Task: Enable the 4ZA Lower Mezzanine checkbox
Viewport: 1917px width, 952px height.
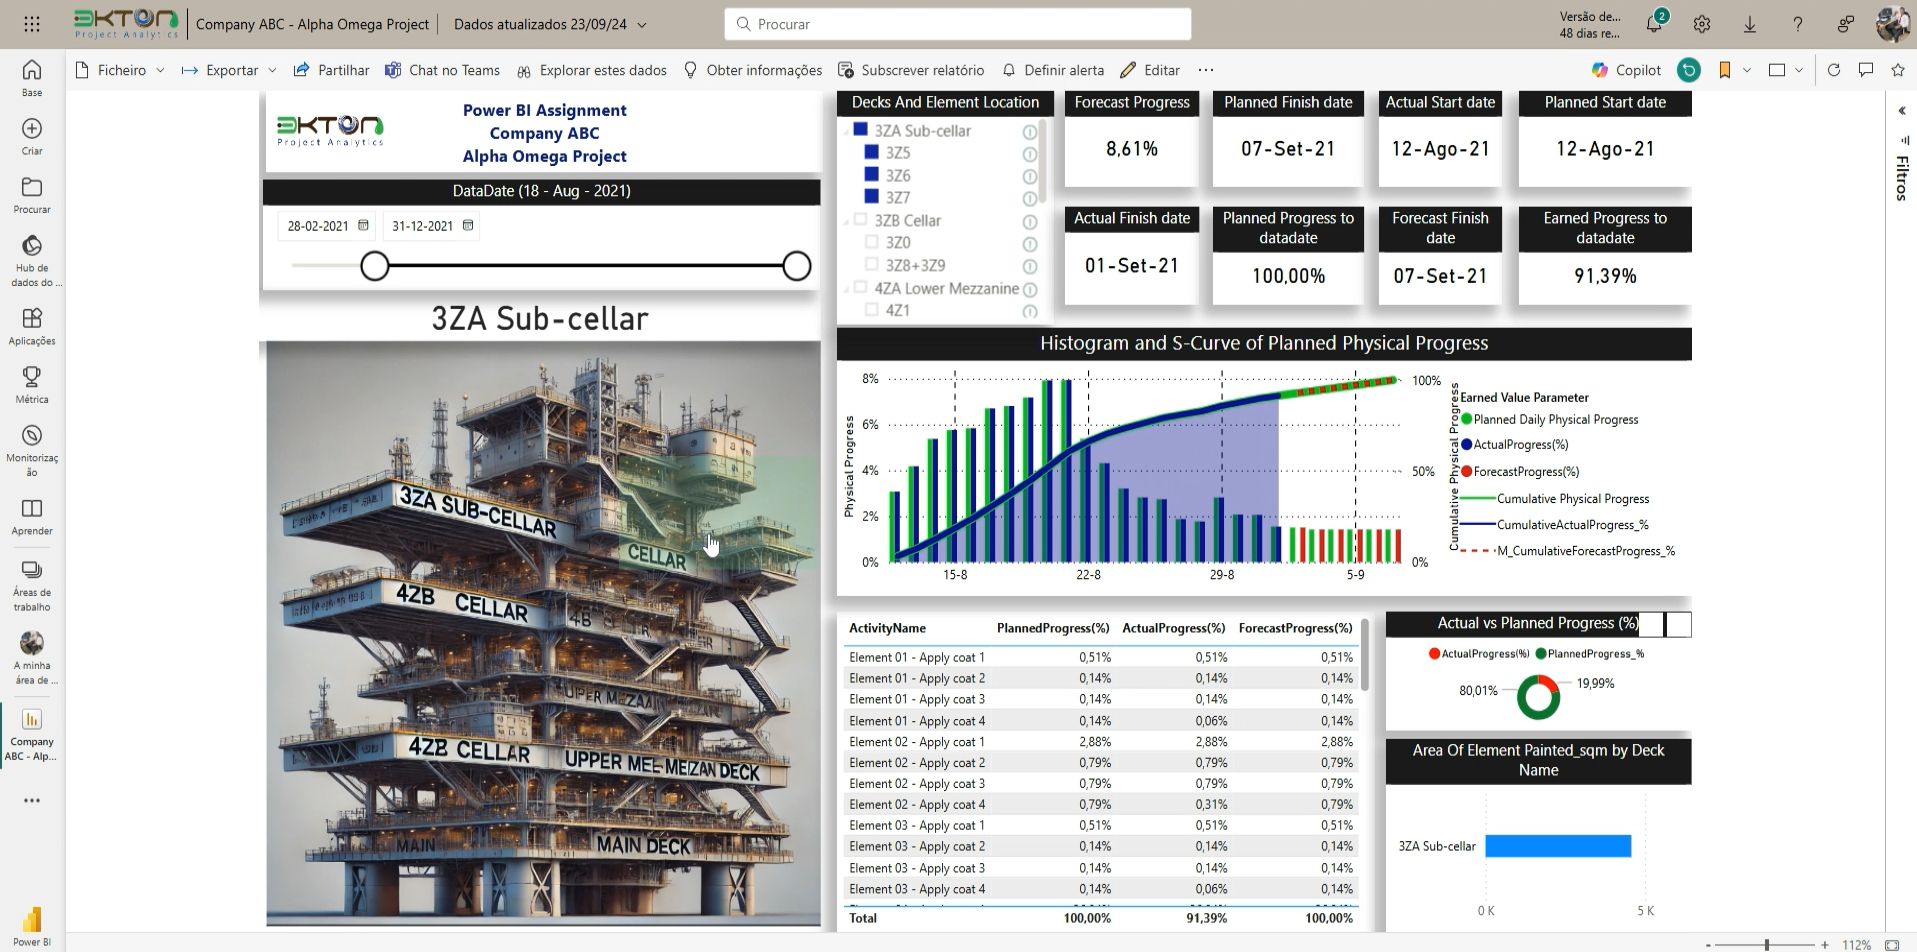Action: tap(862, 288)
